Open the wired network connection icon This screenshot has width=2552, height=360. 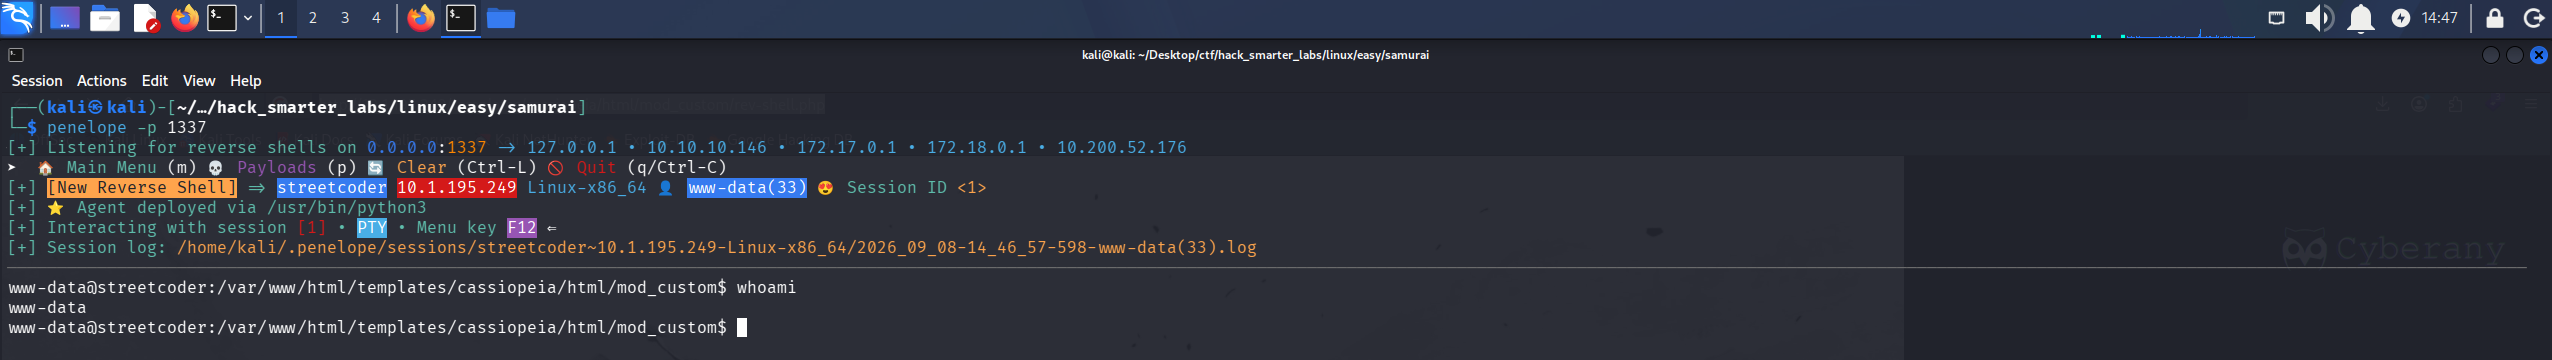[x=2277, y=18]
